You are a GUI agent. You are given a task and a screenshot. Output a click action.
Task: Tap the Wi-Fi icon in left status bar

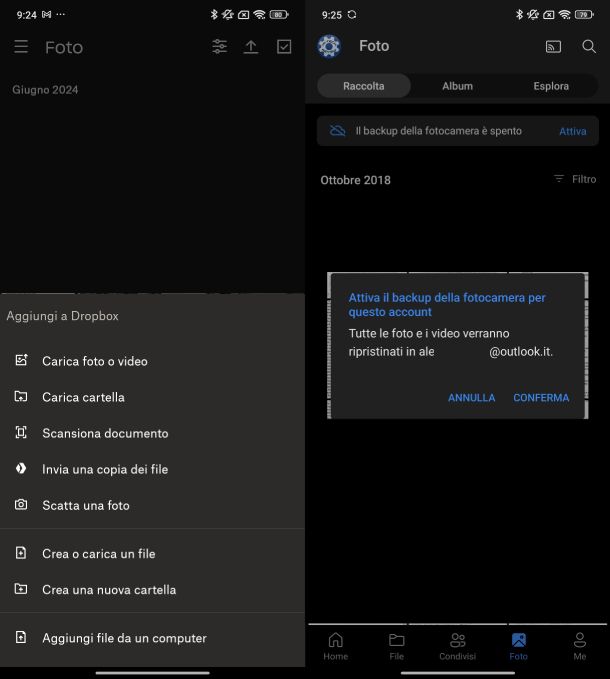click(259, 15)
